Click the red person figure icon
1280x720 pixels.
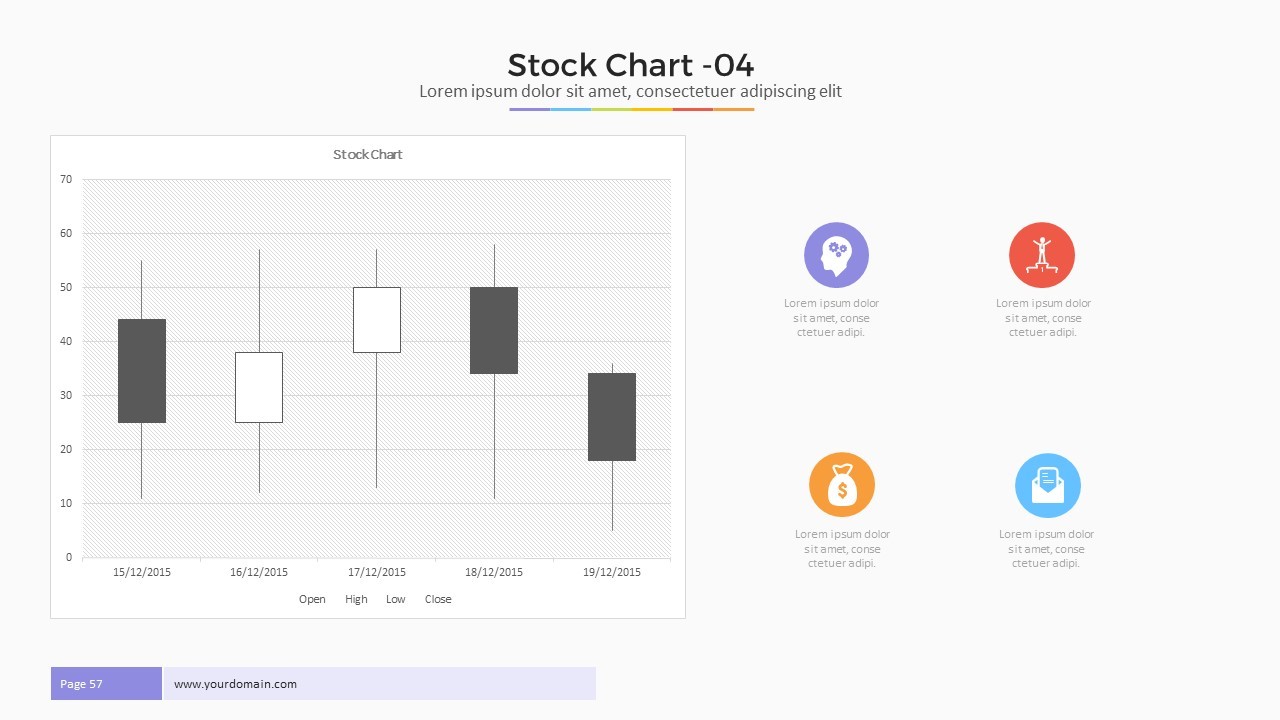tap(1041, 255)
